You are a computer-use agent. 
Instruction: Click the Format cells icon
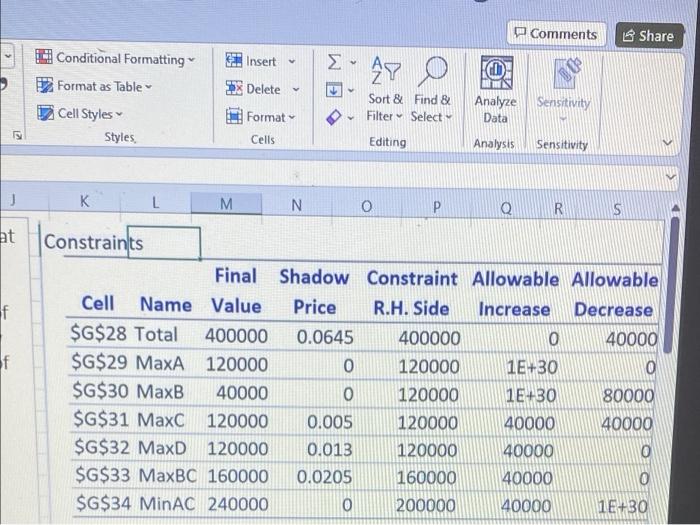[x=234, y=116]
